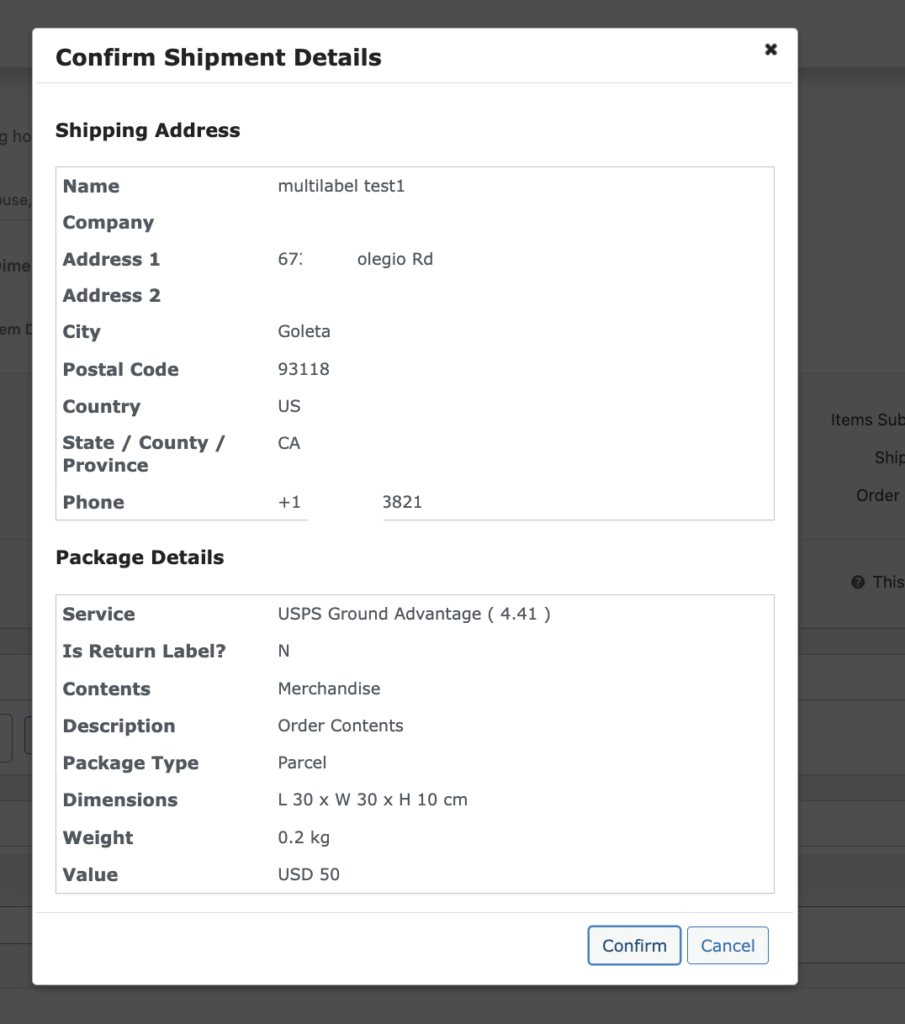
Task: Click the Is Return Label value N
Action: tap(284, 651)
